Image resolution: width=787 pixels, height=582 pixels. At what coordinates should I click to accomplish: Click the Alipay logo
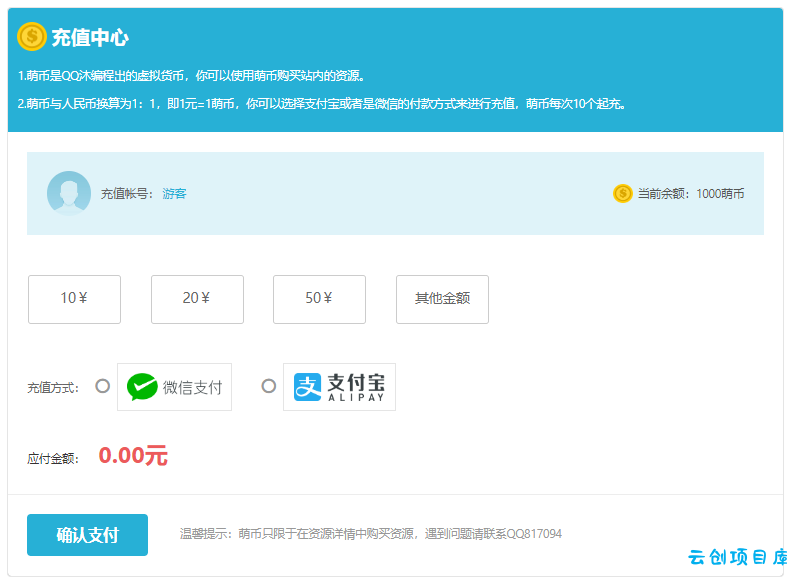click(339, 387)
